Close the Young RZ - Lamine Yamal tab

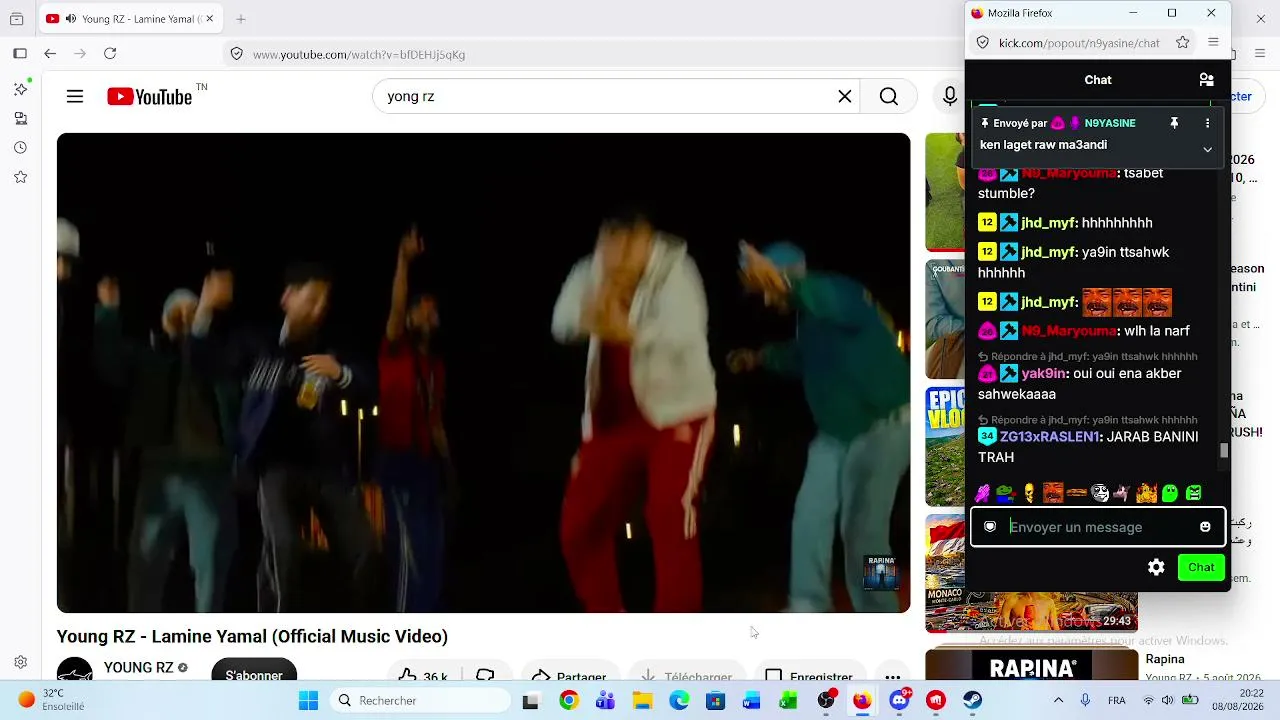[209, 19]
